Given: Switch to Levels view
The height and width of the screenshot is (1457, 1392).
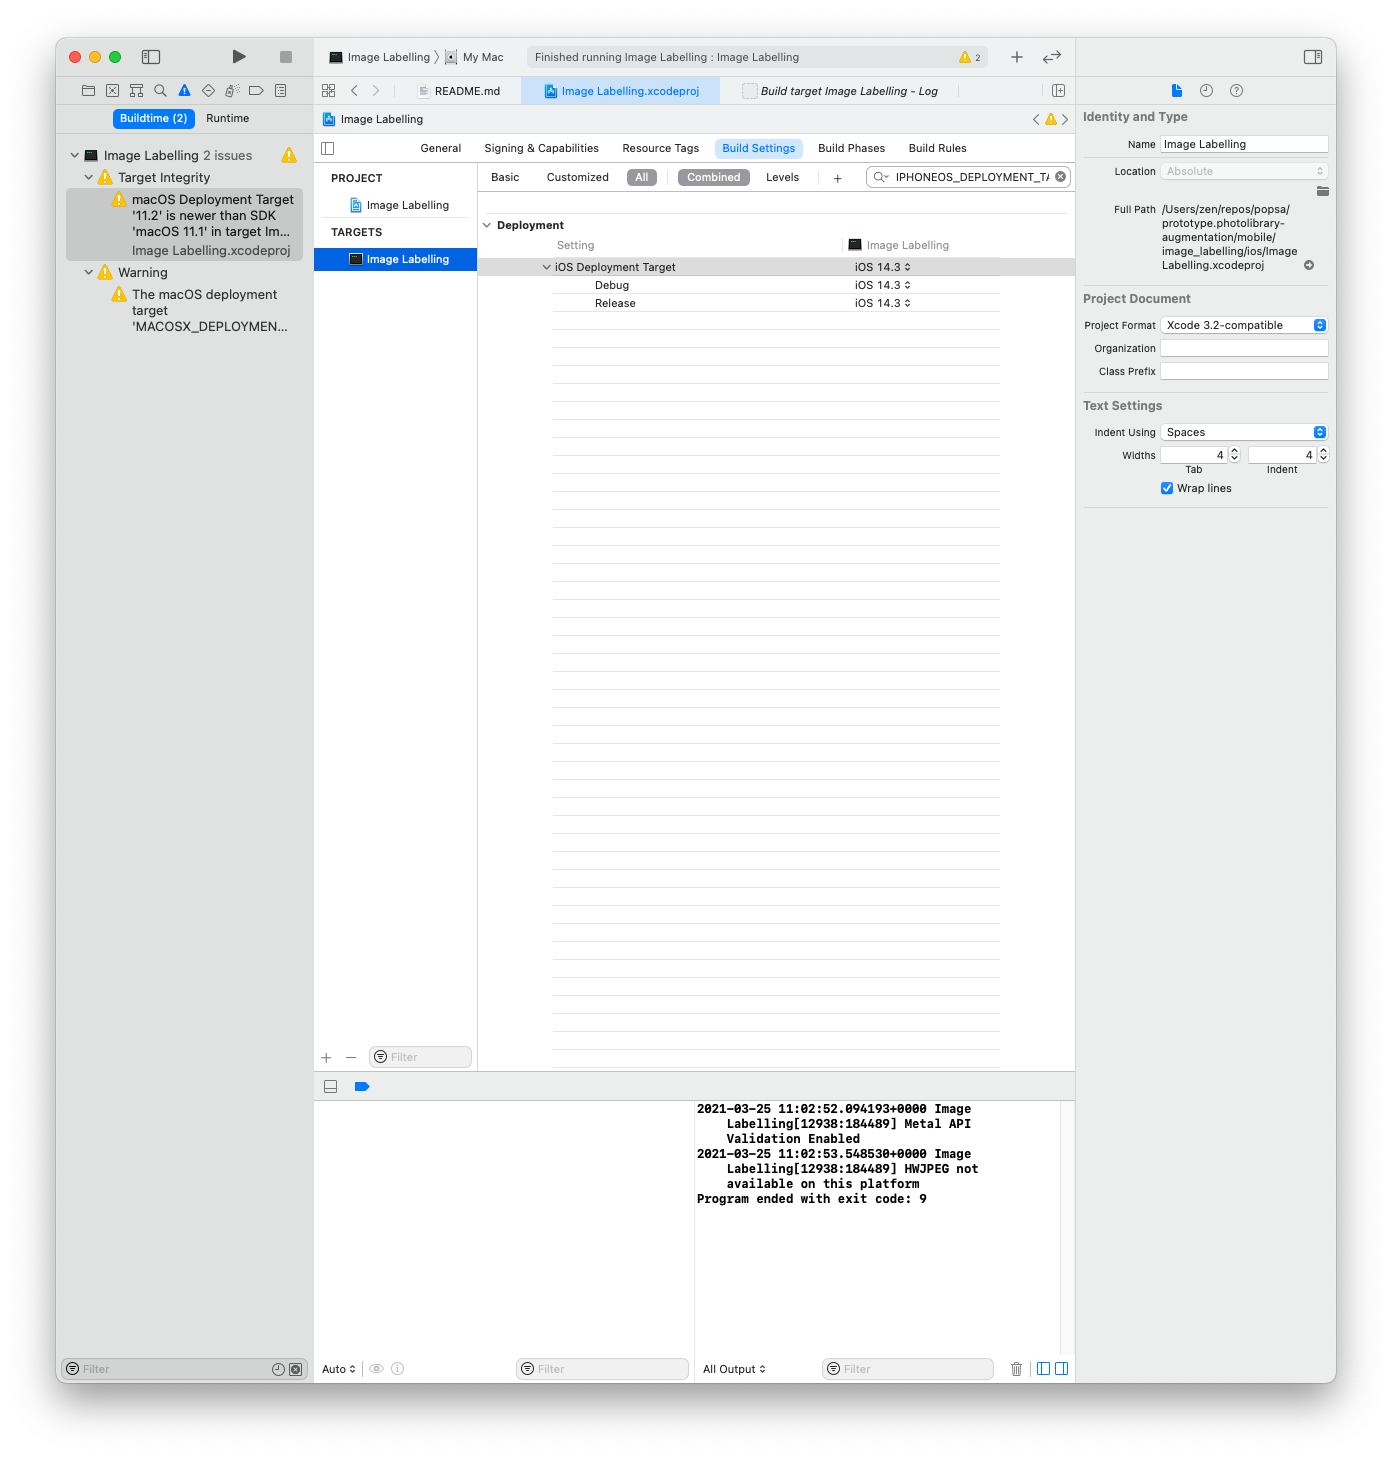Looking at the screenshot, I should pyautogui.click(x=783, y=177).
